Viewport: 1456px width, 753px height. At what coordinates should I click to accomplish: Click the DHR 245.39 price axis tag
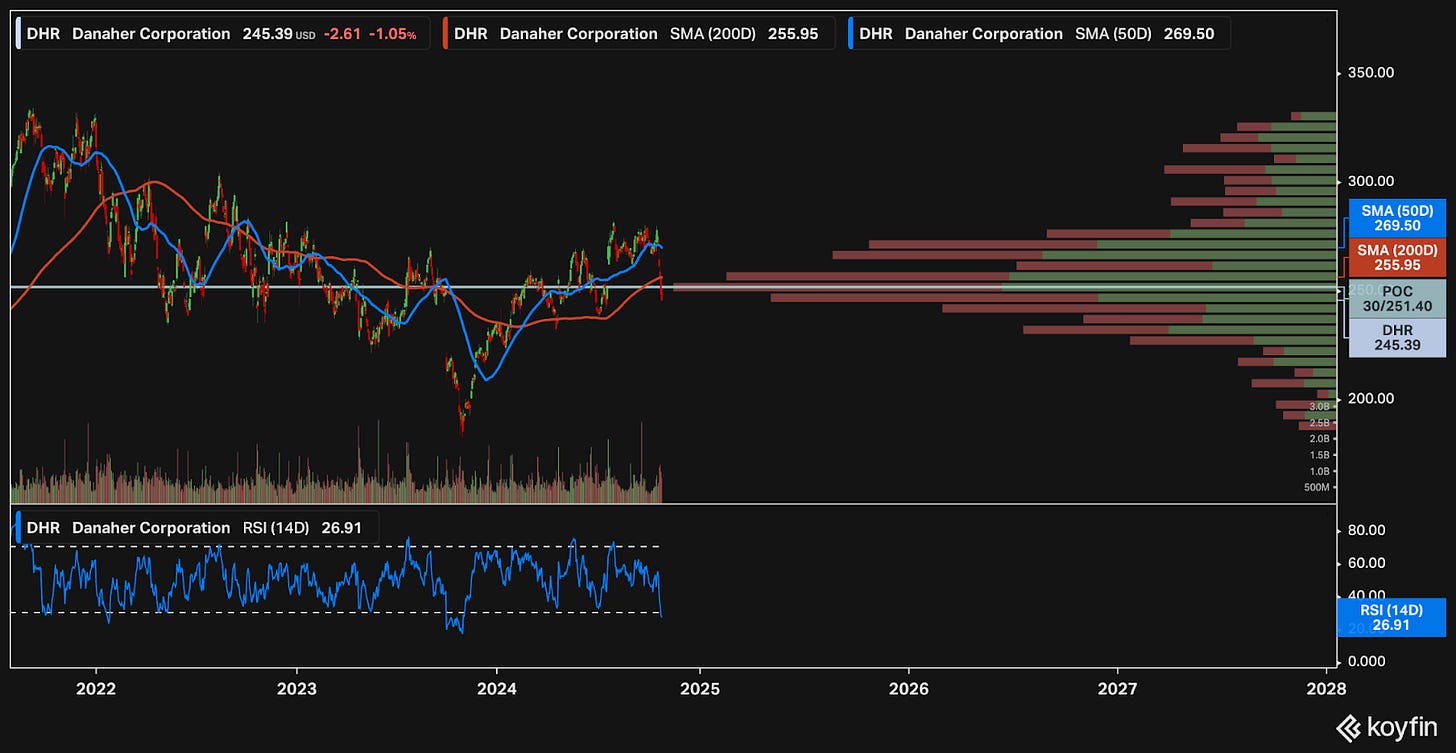point(1397,337)
